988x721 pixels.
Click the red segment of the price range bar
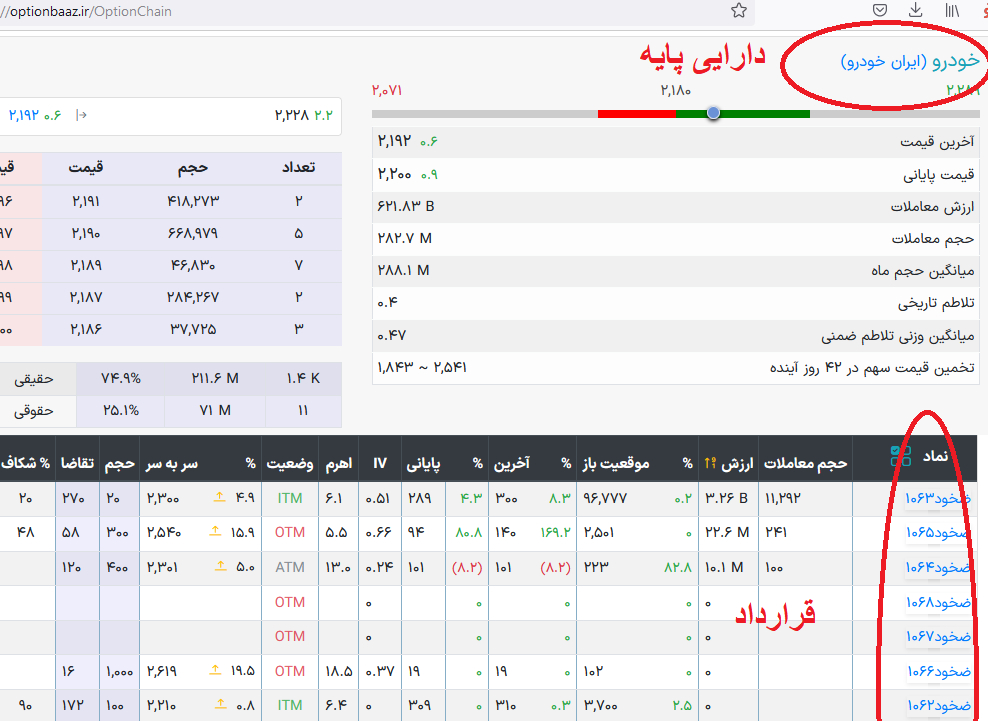point(636,114)
